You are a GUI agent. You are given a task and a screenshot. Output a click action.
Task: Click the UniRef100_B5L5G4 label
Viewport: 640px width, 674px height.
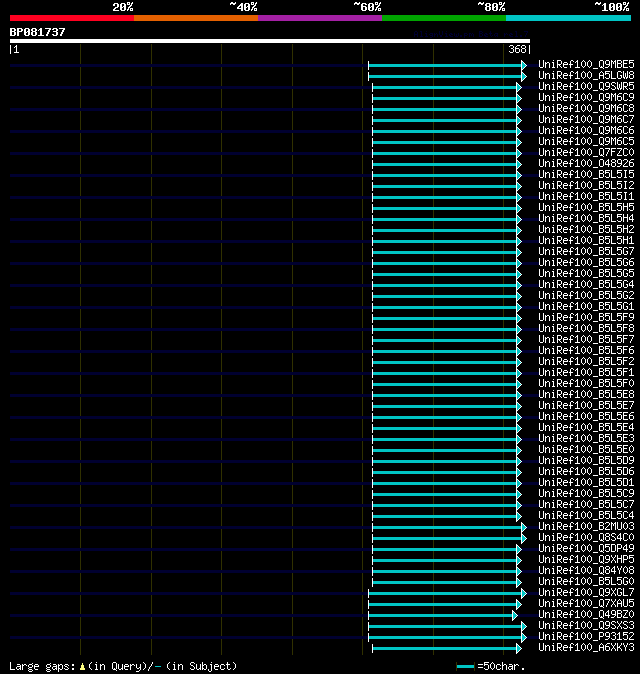[x=586, y=285]
